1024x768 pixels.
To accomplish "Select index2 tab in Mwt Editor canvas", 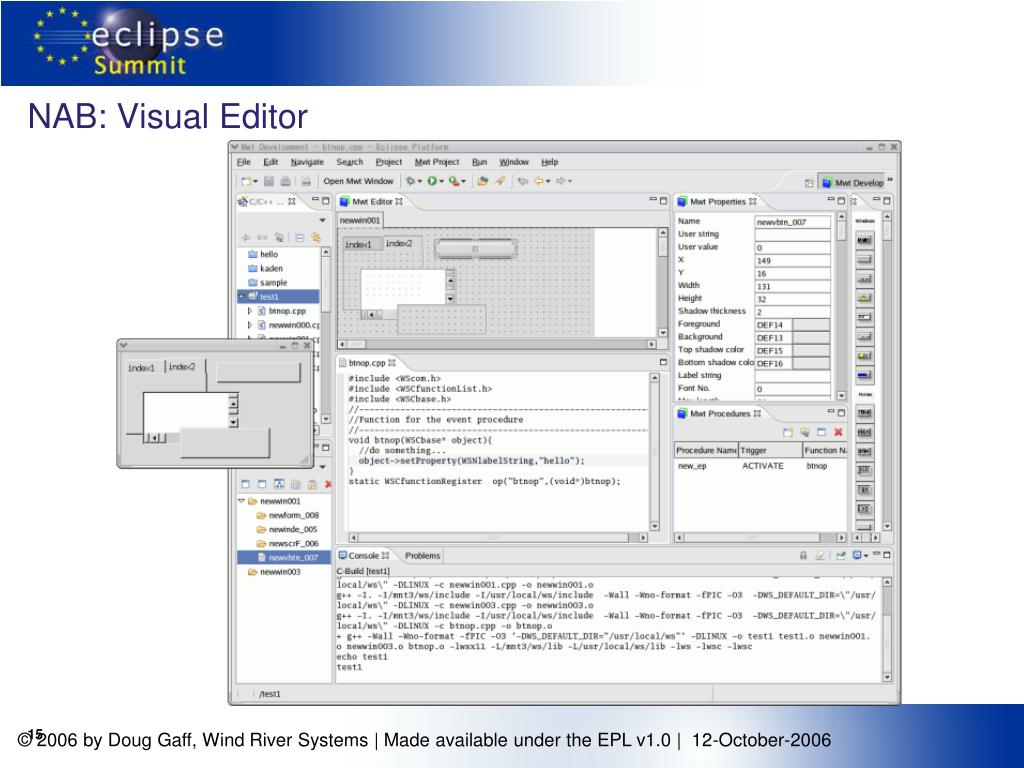I will [x=399, y=244].
